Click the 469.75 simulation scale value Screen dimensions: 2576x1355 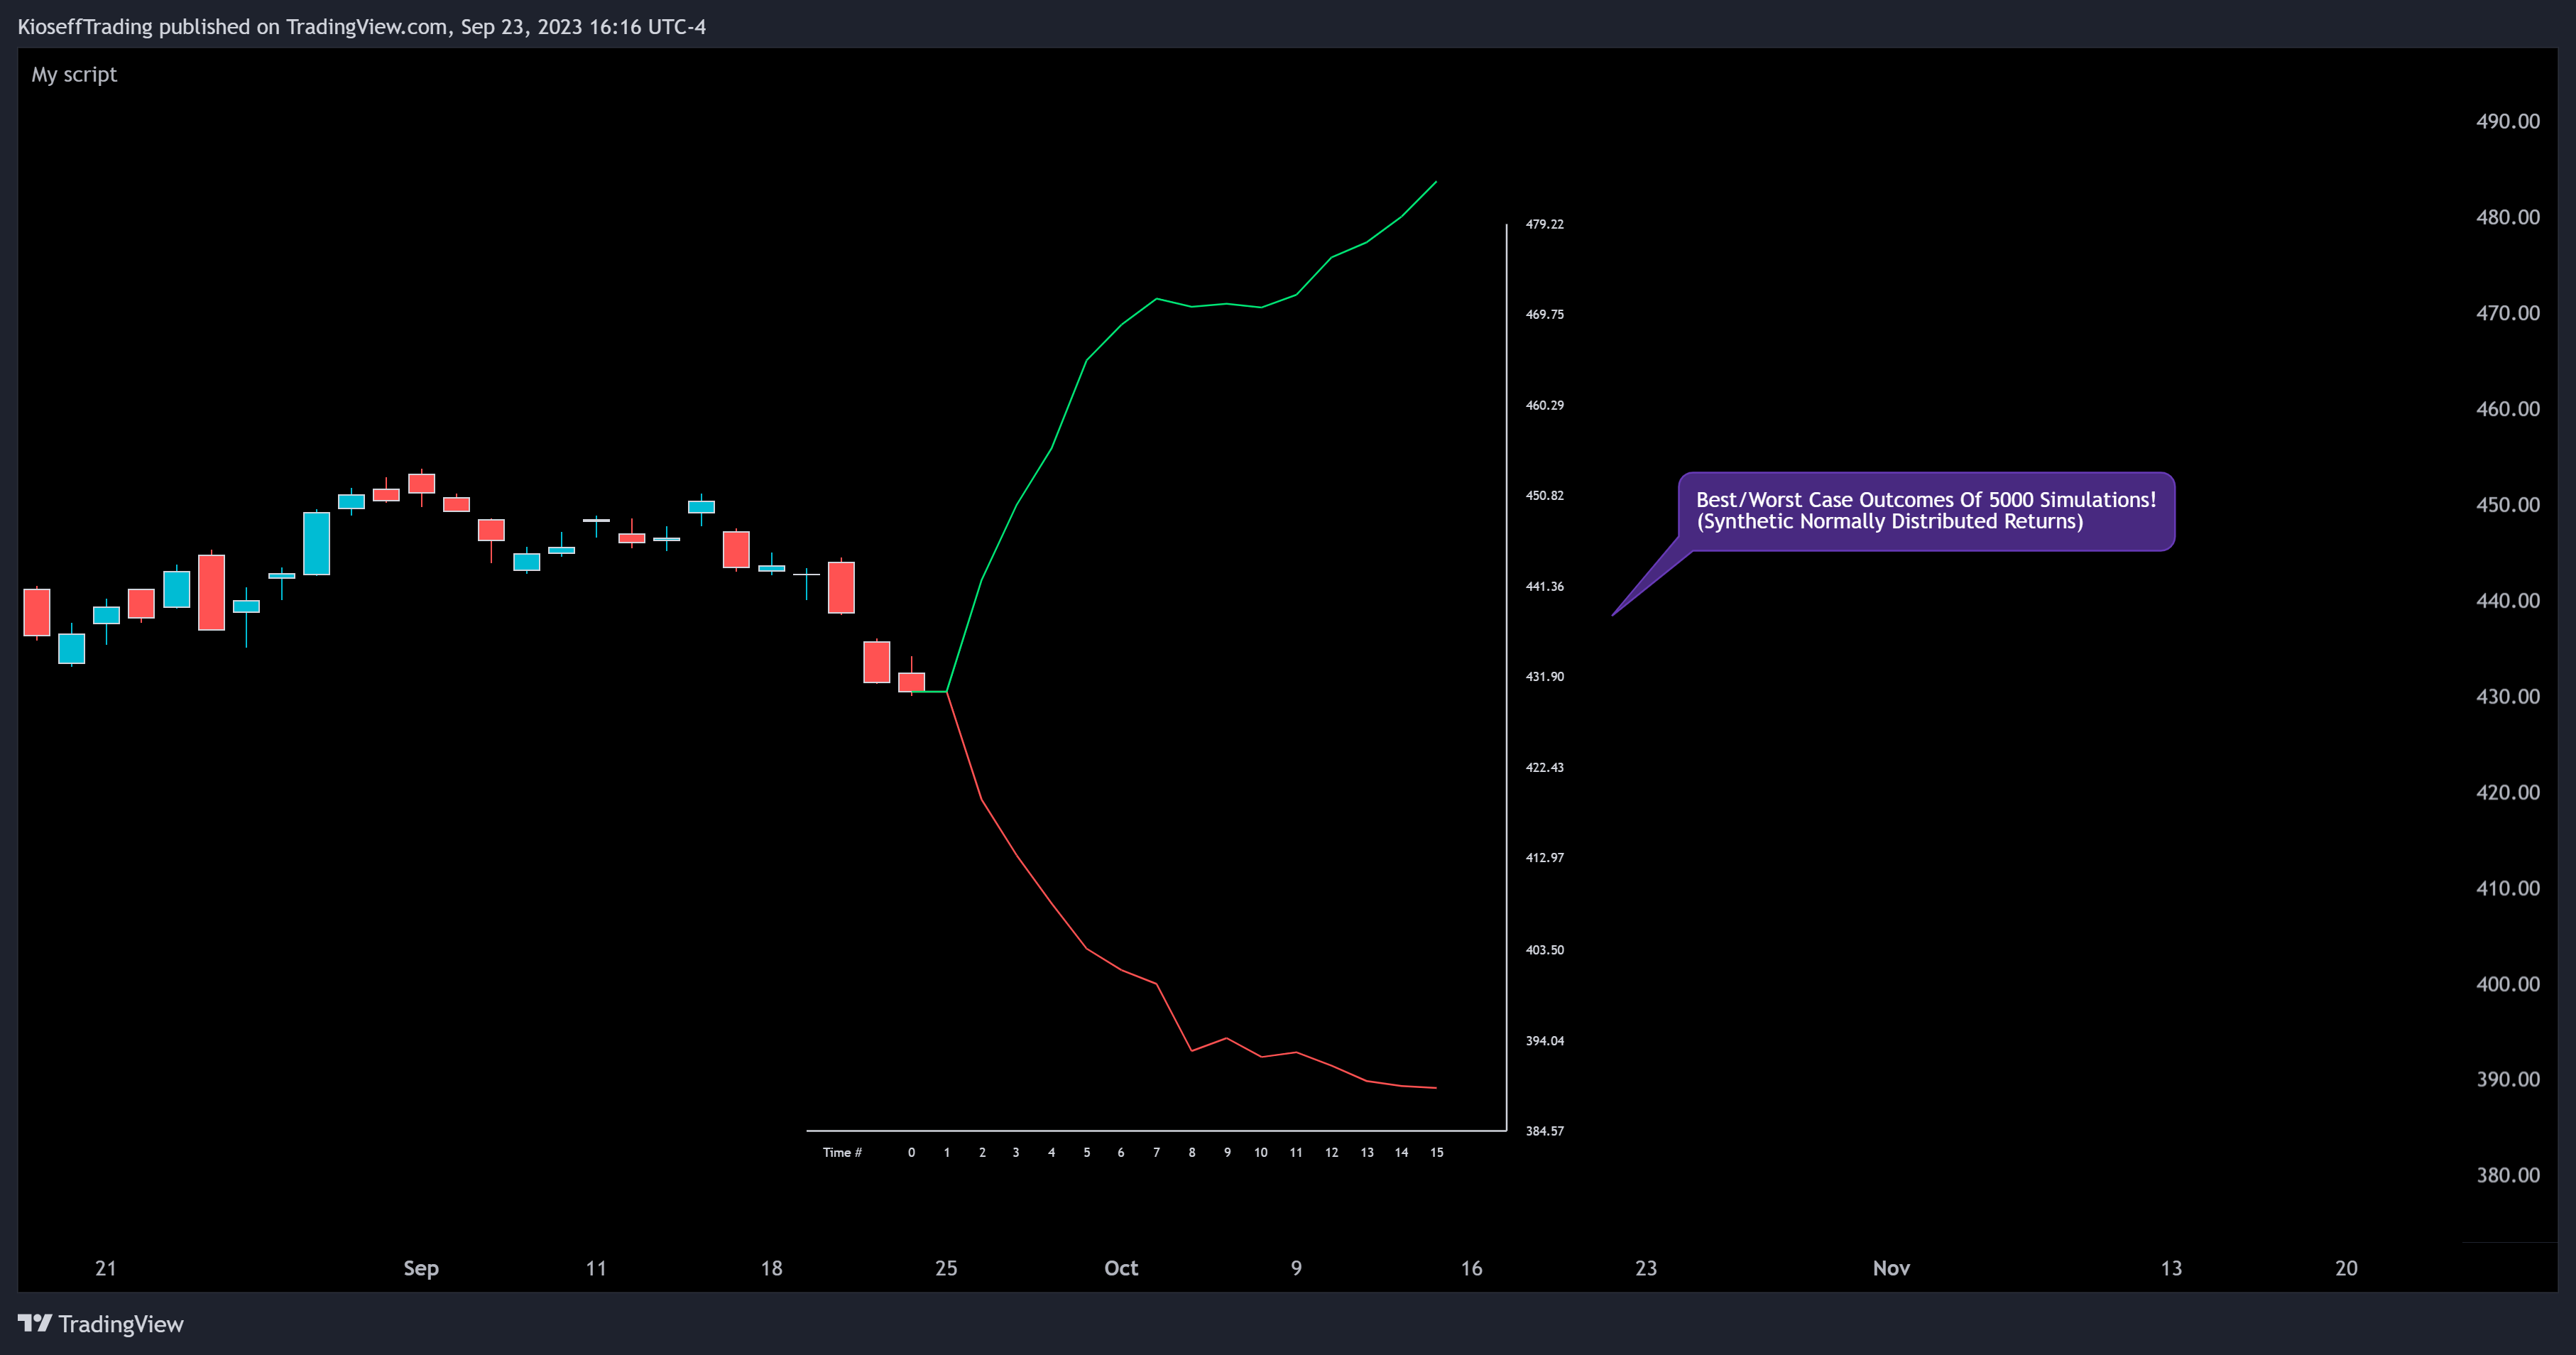tap(1545, 314)
